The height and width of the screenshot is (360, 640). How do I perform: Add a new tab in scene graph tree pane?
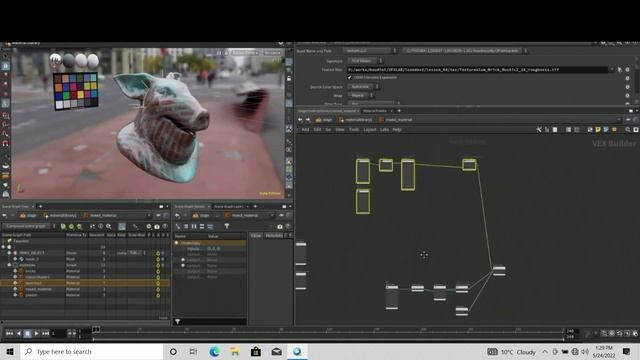click(x=40, y=206)
